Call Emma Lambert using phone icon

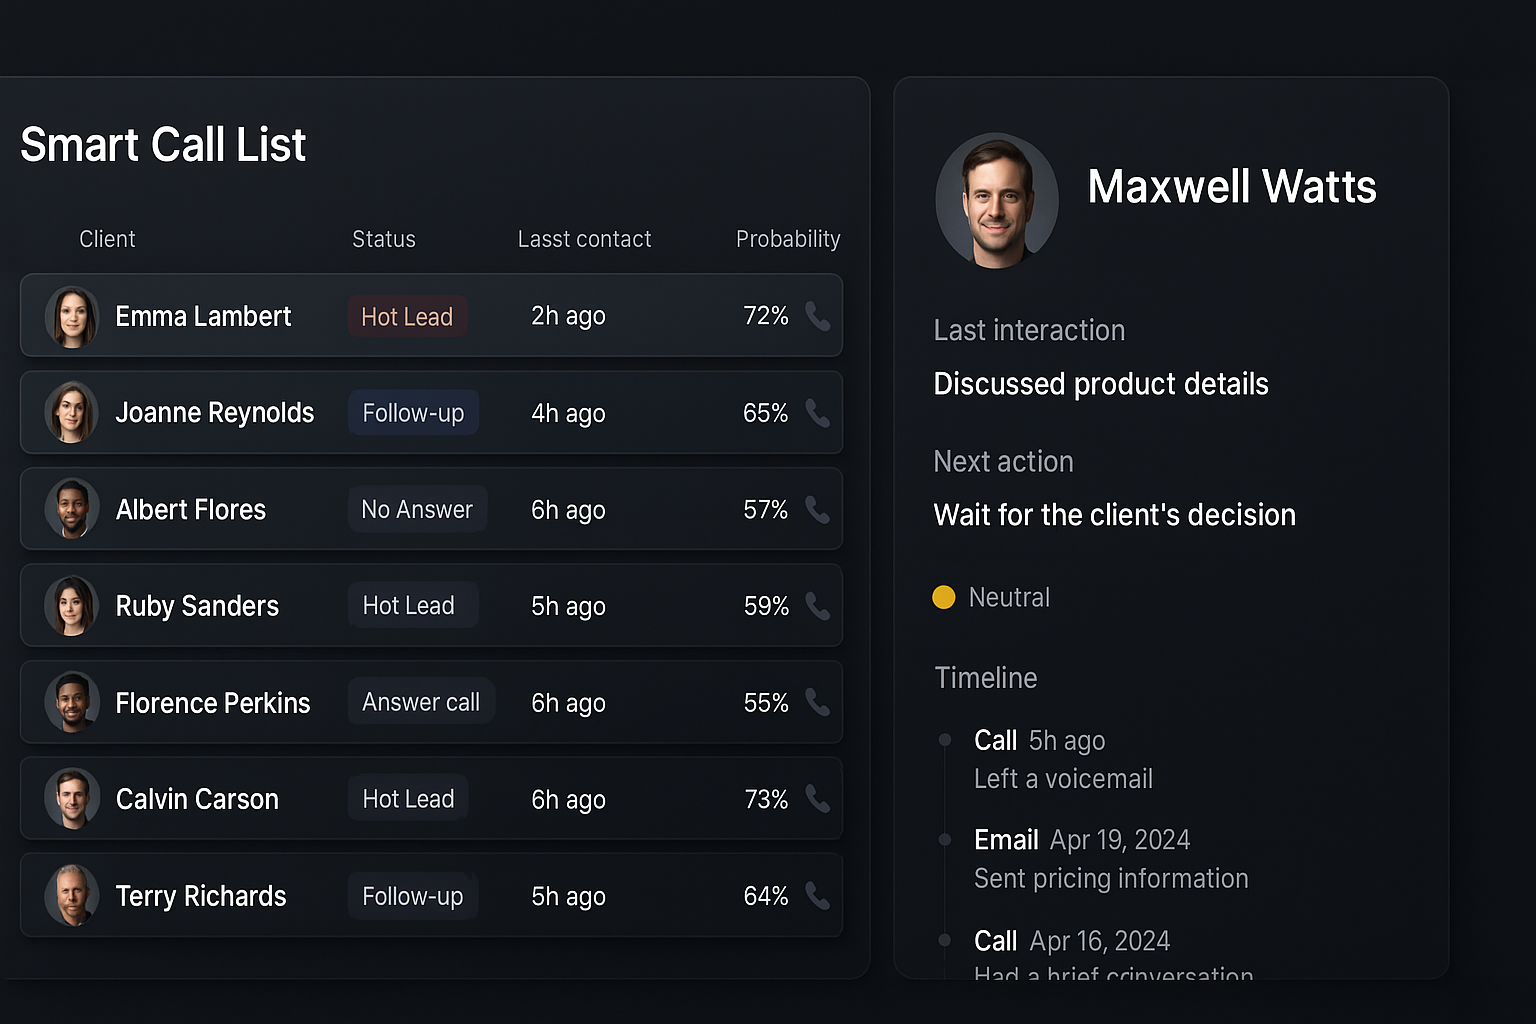817,316
